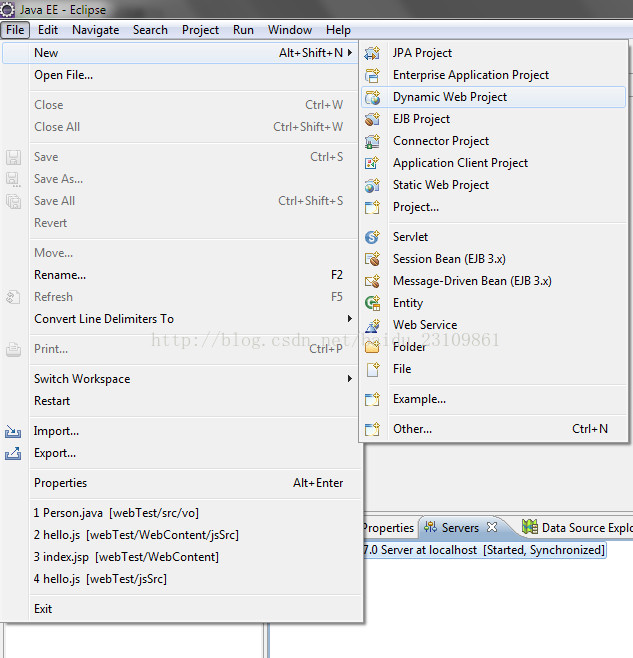Open the Search menu

click(x=150, y=30)
